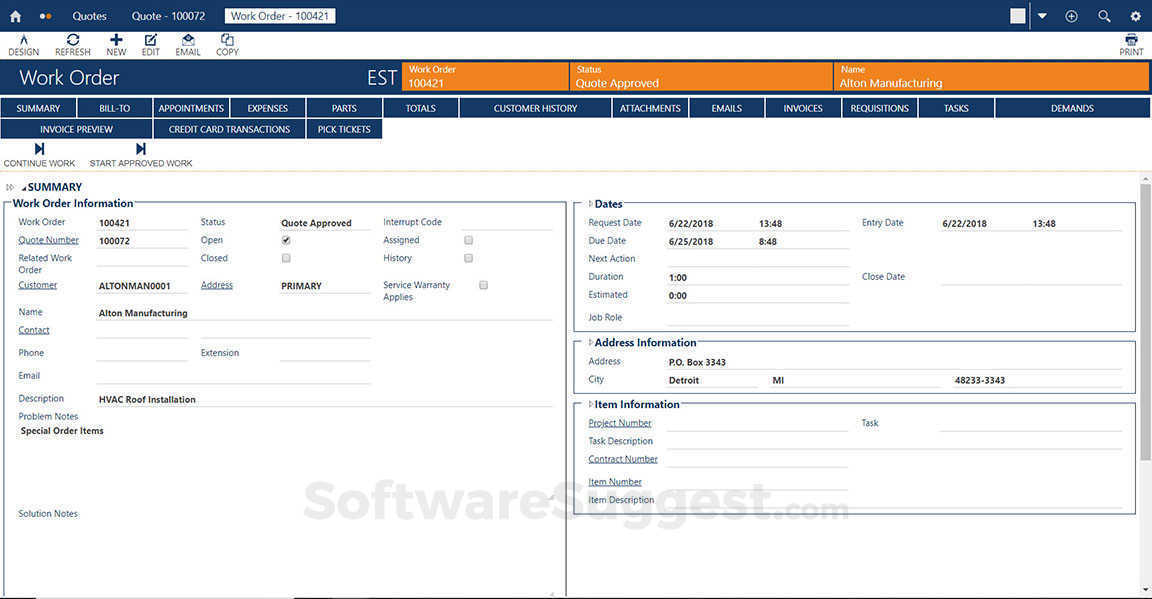Duplicate the work order using the COPY icon
This screenshot has height=599, width=1152.
pos(226,42)
